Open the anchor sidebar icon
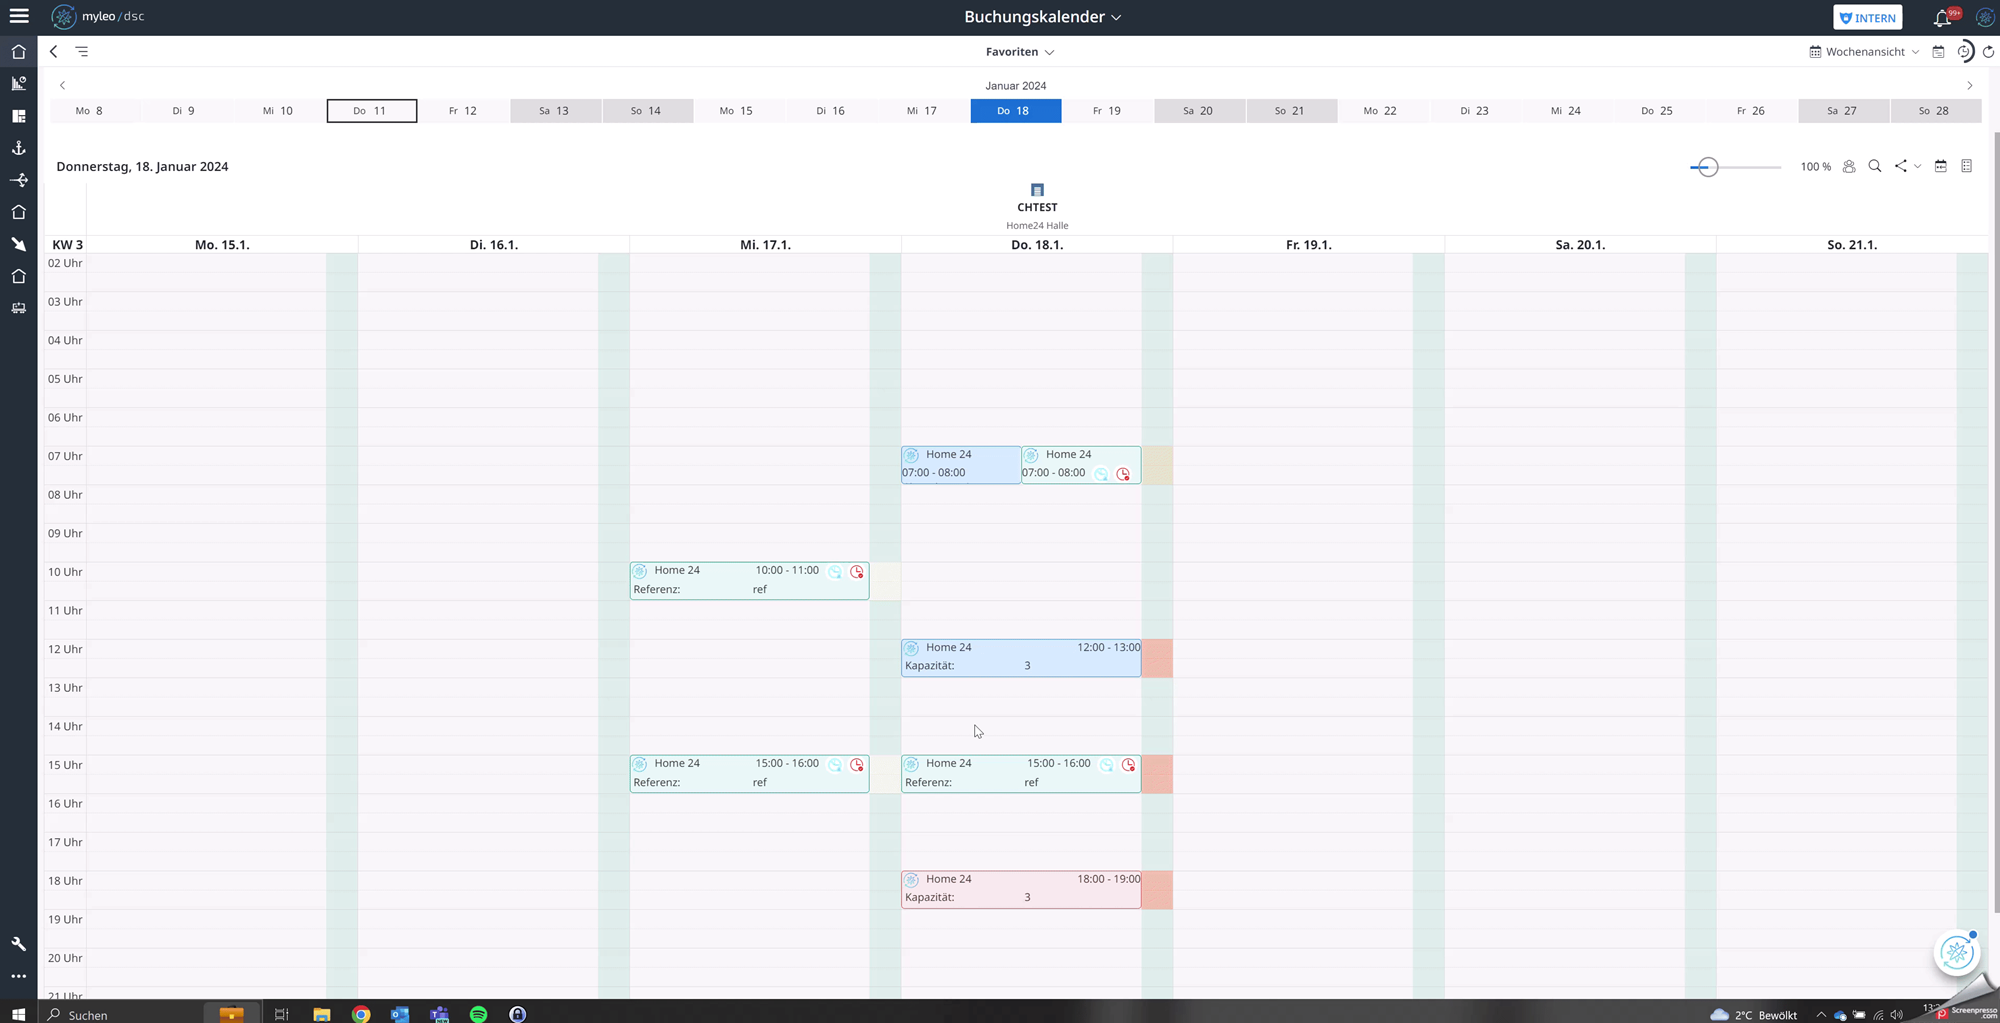The image size is (2000, 1023). [x=19, y=148]
